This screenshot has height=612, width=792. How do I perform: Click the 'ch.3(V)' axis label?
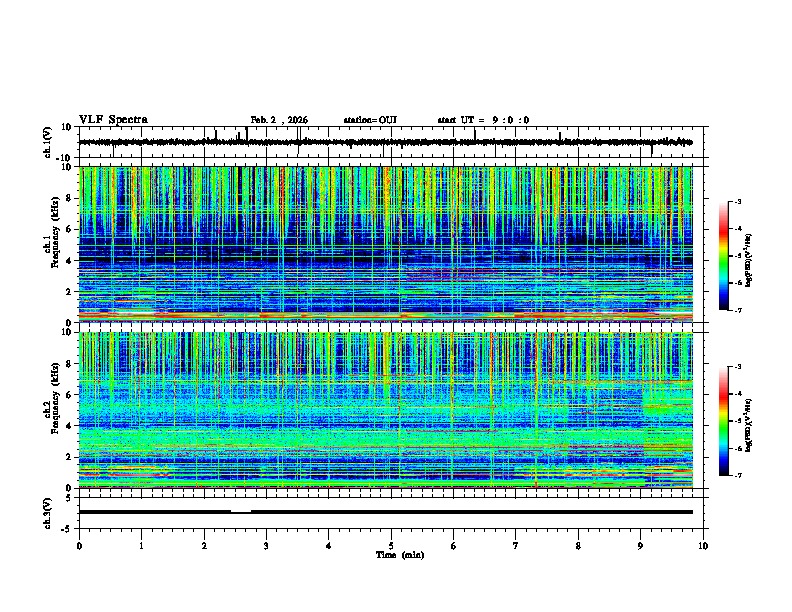point(48,514)
